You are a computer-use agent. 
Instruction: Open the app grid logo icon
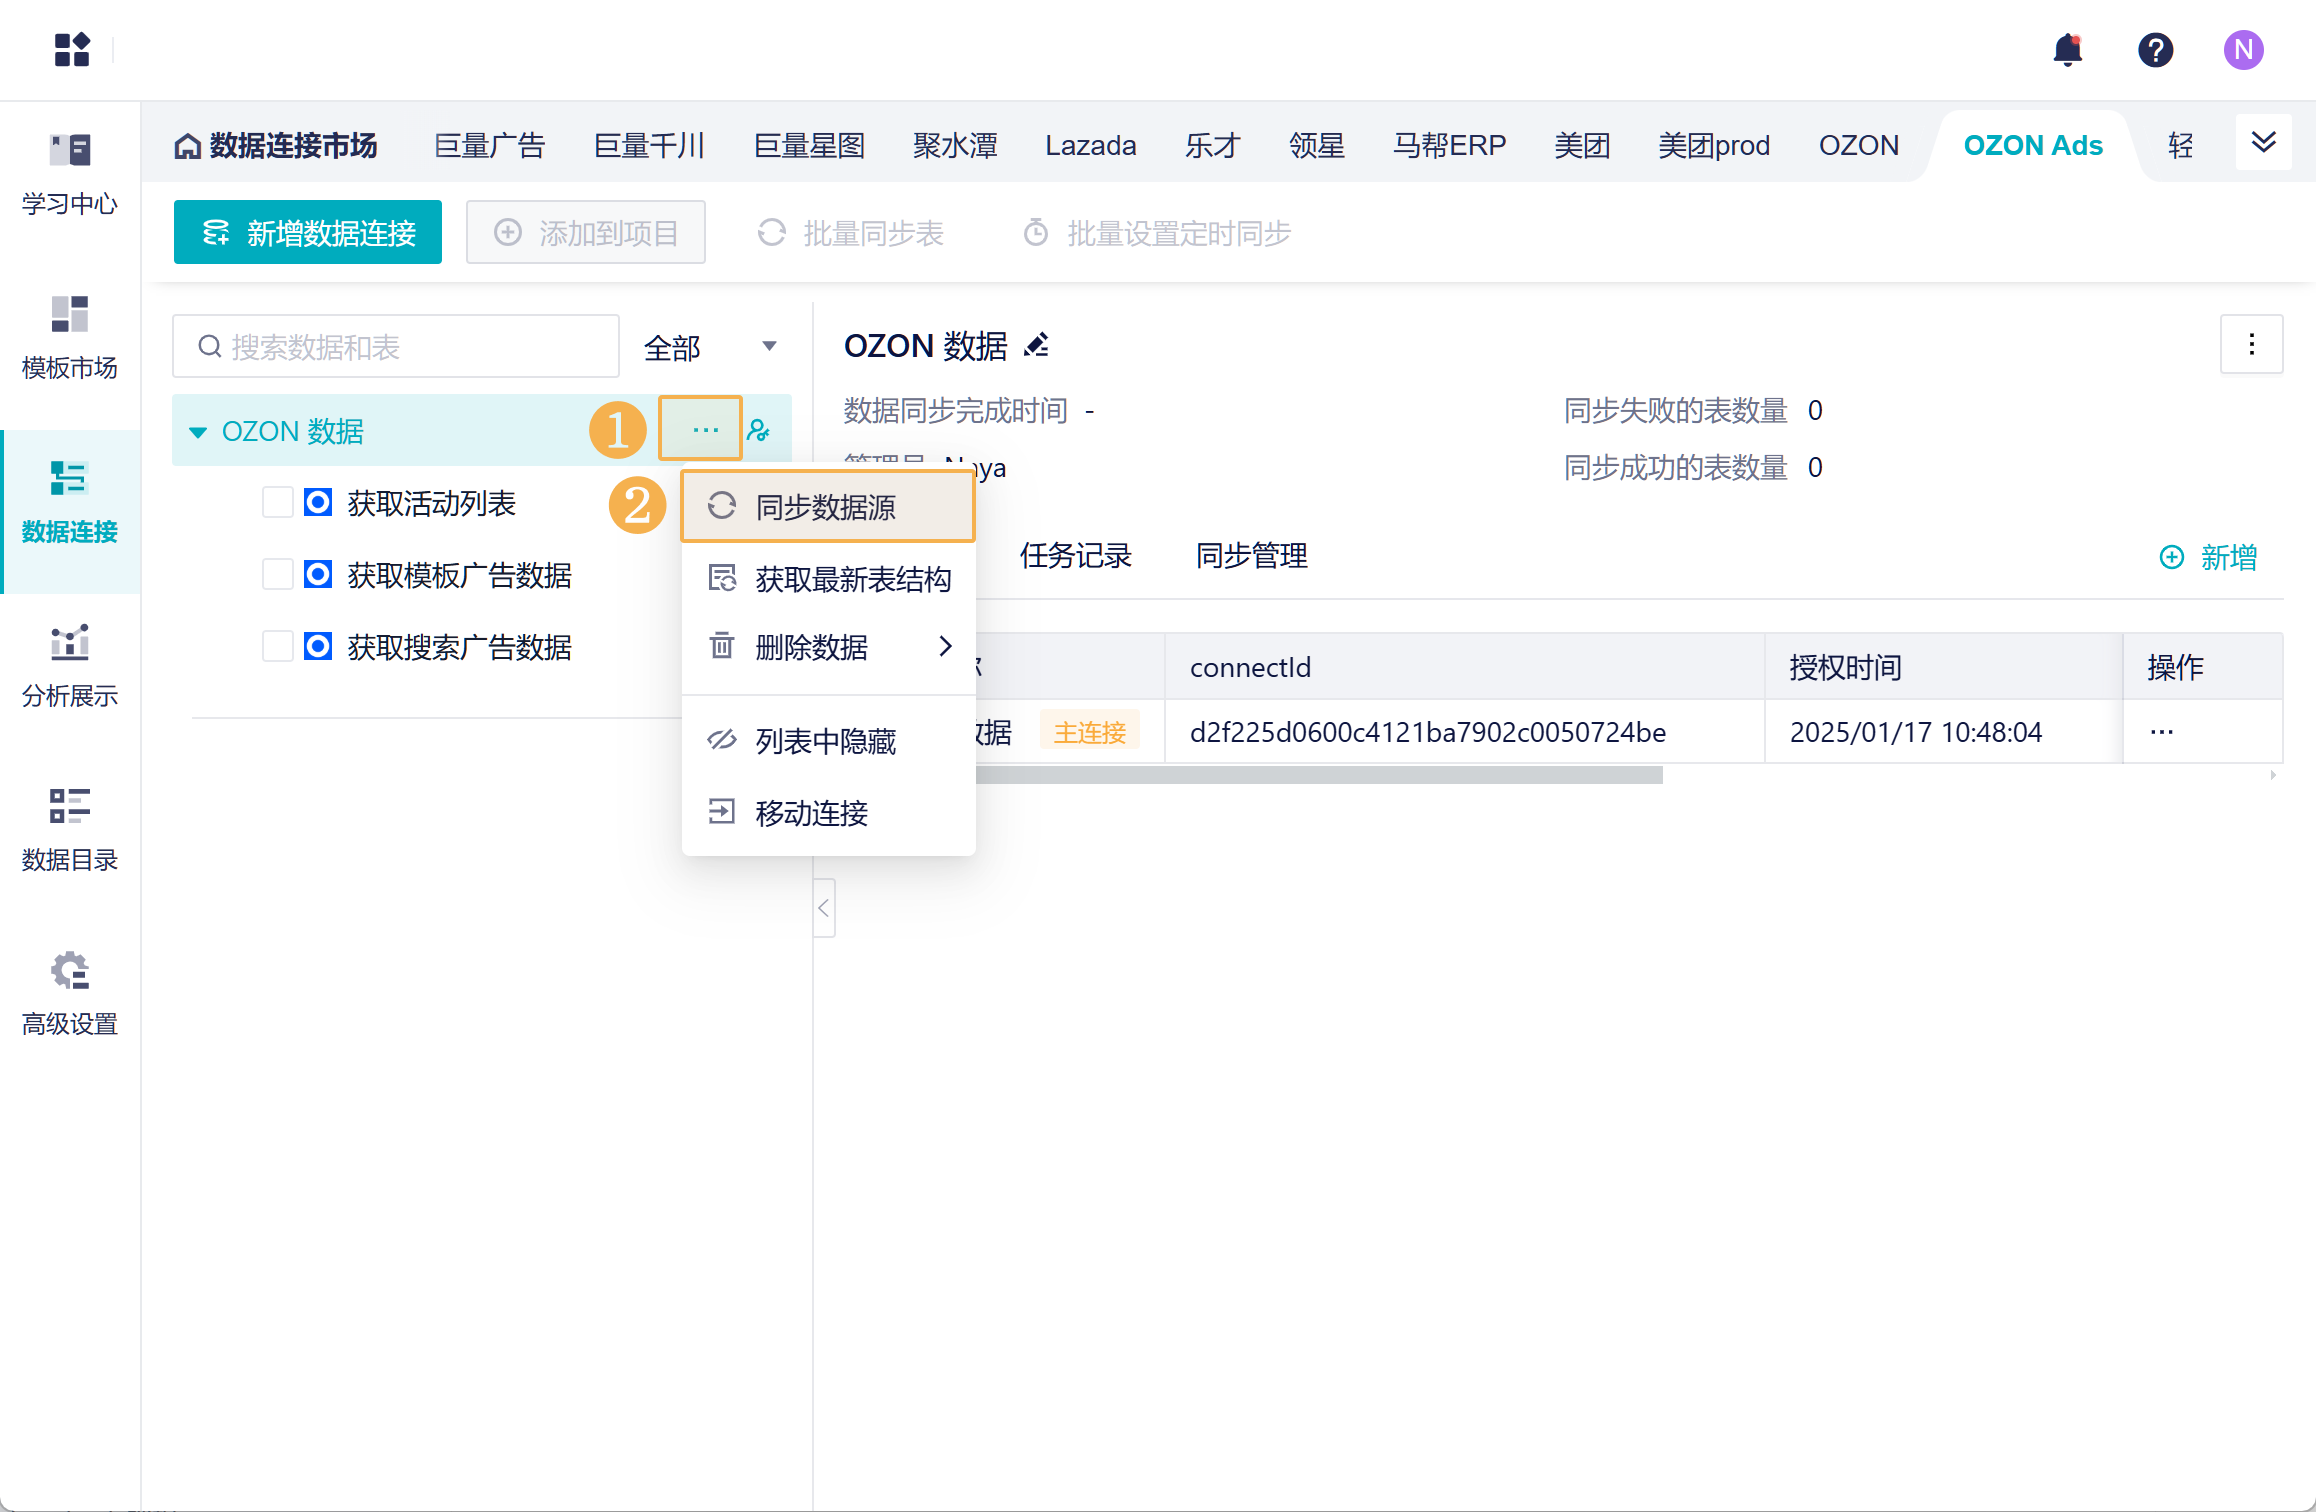(x=72, y=49)
